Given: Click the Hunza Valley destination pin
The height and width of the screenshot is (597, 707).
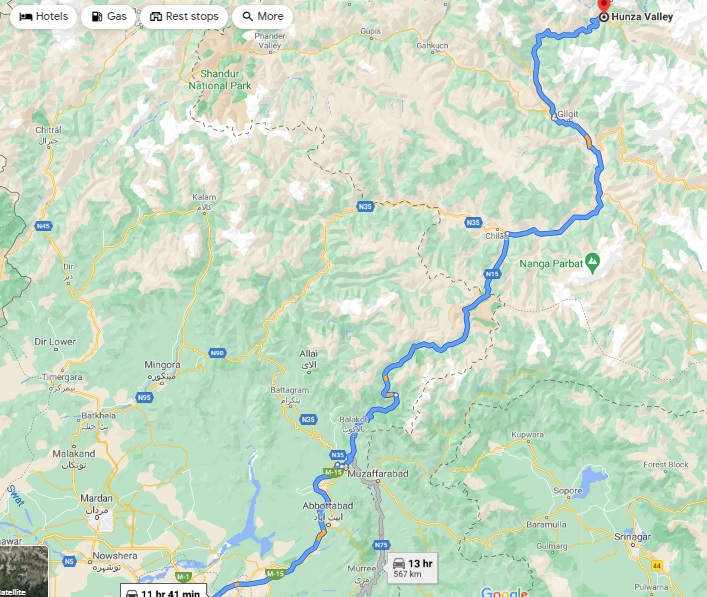Looking at the screenshot, I should 604,7.
